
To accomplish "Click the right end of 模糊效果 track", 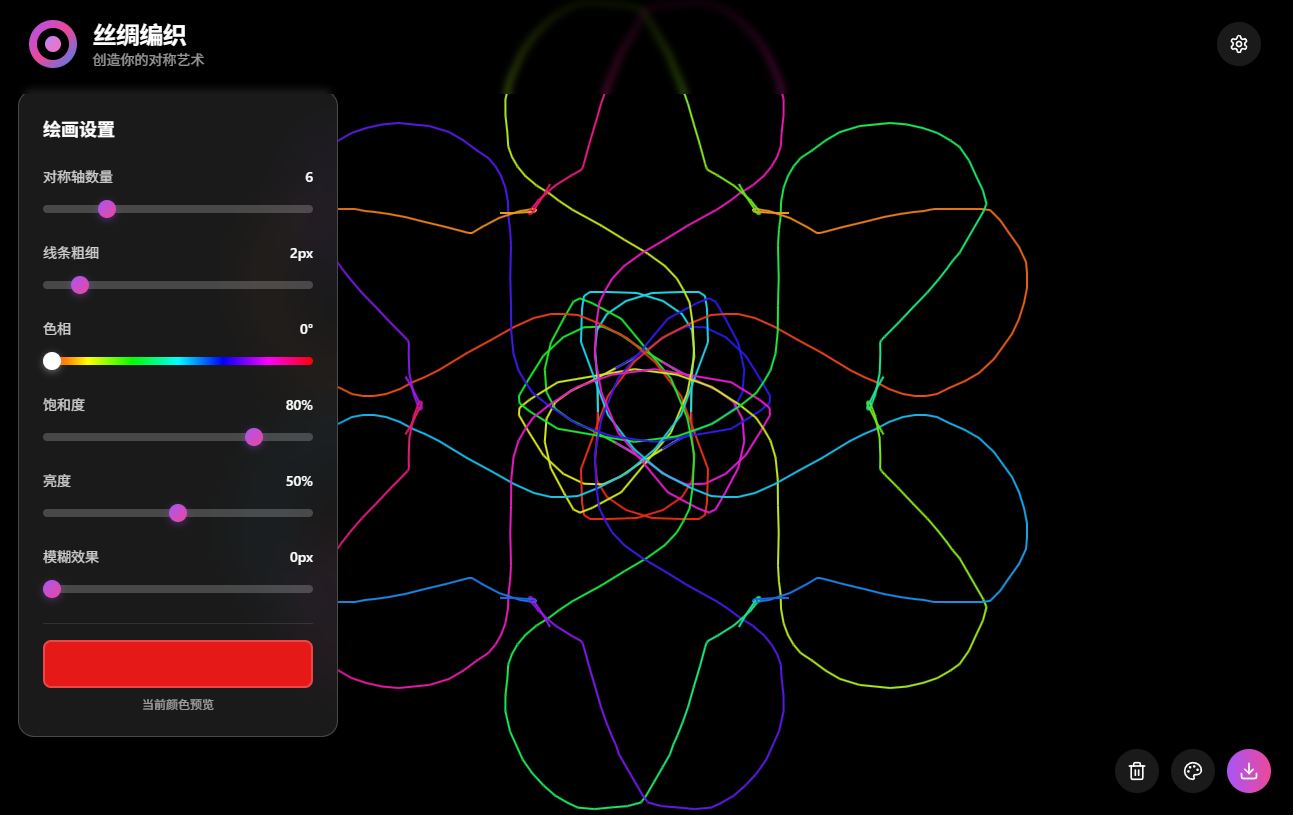I will click(309, 589).
